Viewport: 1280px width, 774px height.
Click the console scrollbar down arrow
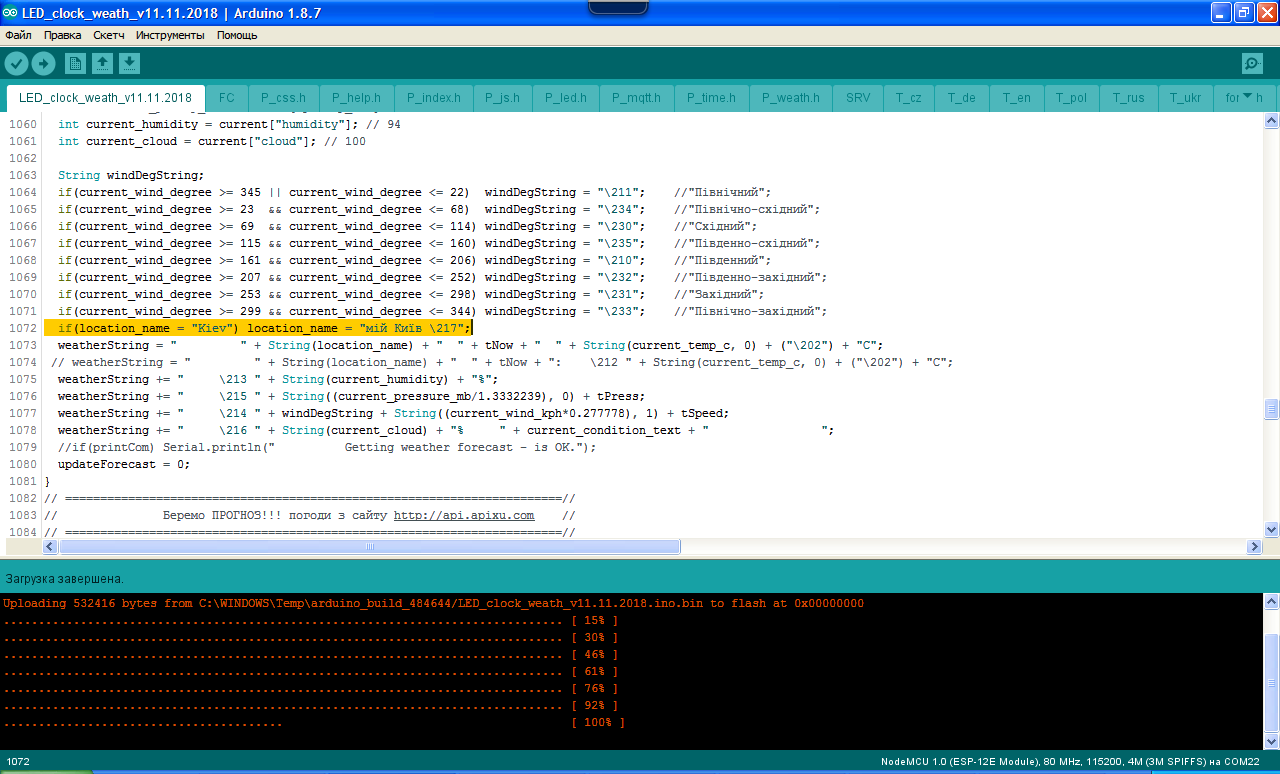(1271, 740)
